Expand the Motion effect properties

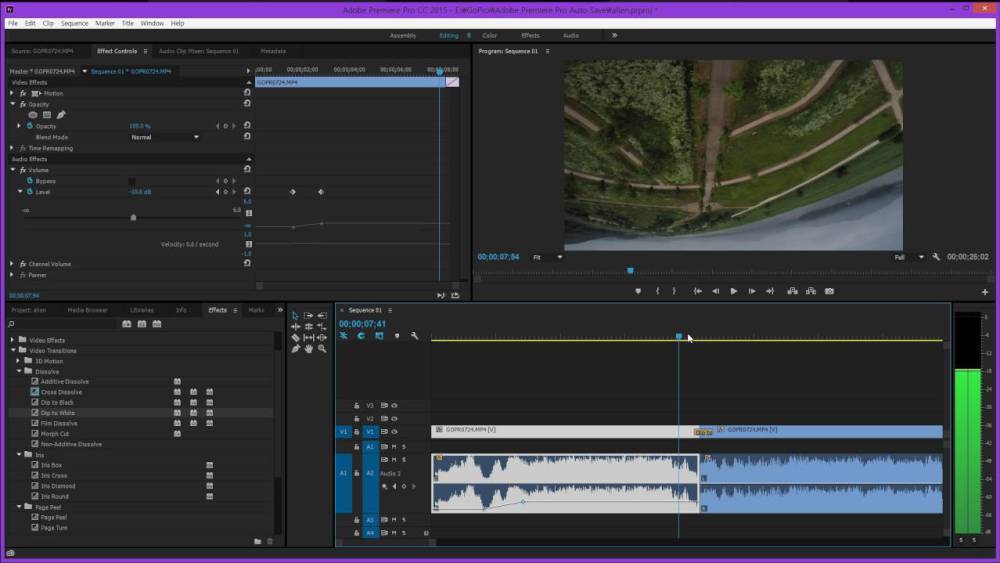pos(11,93)
